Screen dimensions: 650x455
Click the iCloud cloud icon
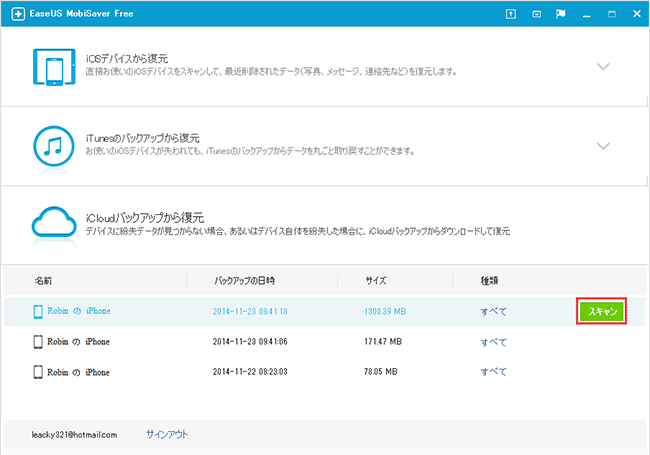54,223
